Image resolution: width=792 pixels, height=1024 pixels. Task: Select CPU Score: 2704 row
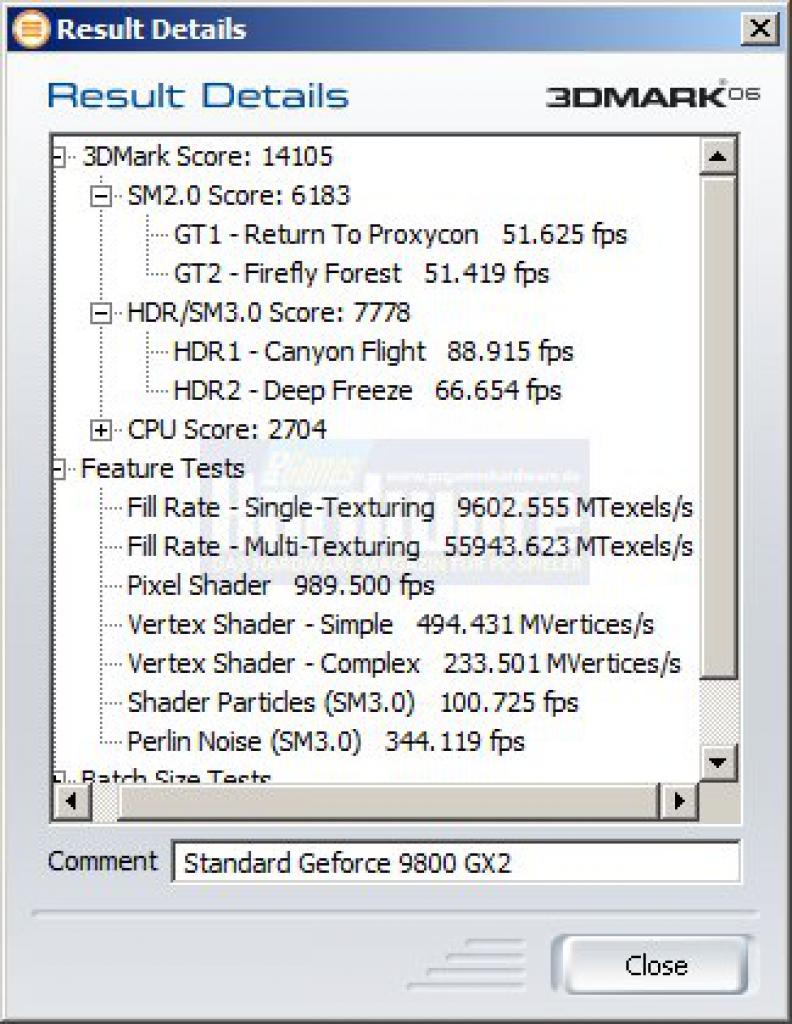pyautogui.click(x=227, y=430)
